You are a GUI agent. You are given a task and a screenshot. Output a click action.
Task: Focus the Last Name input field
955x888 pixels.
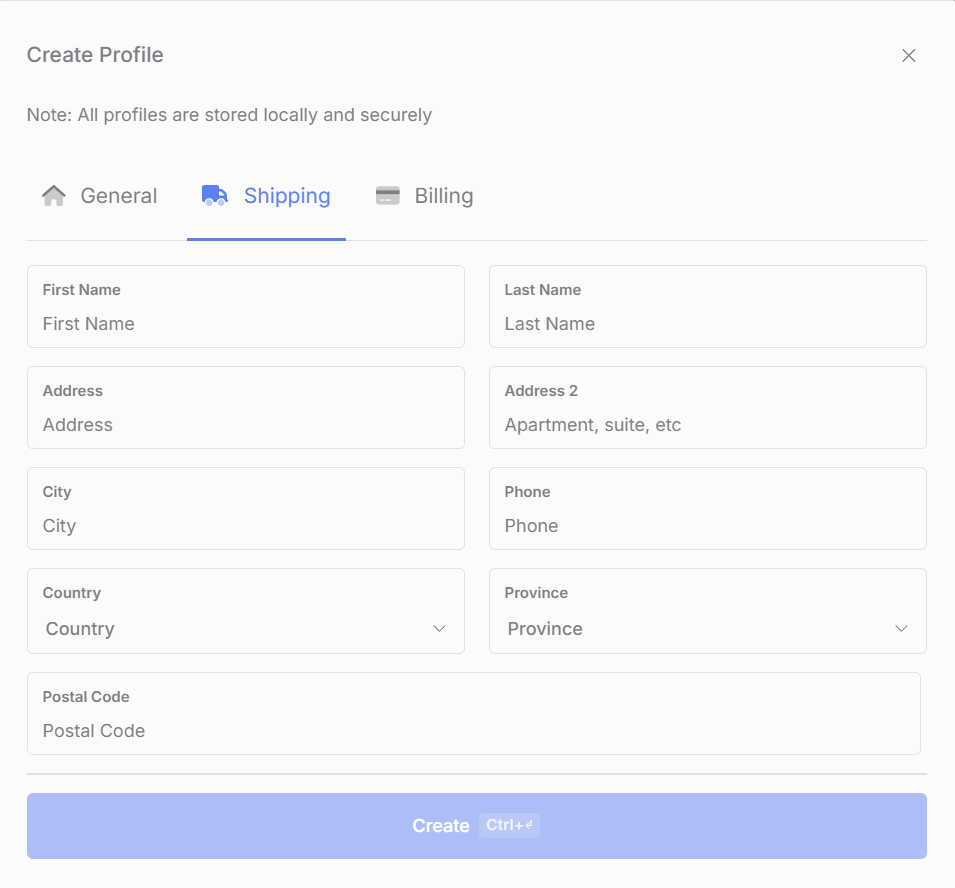(708, 306)
